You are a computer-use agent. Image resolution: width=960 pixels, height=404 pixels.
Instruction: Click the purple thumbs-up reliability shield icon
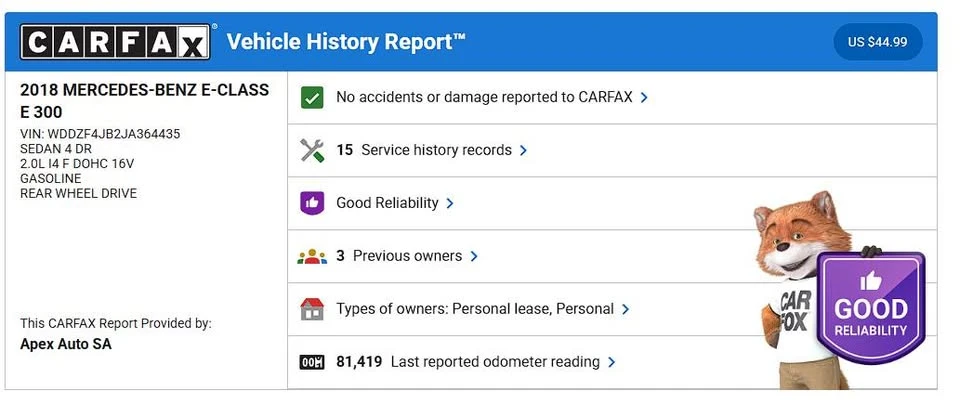(x=312, y=203)
